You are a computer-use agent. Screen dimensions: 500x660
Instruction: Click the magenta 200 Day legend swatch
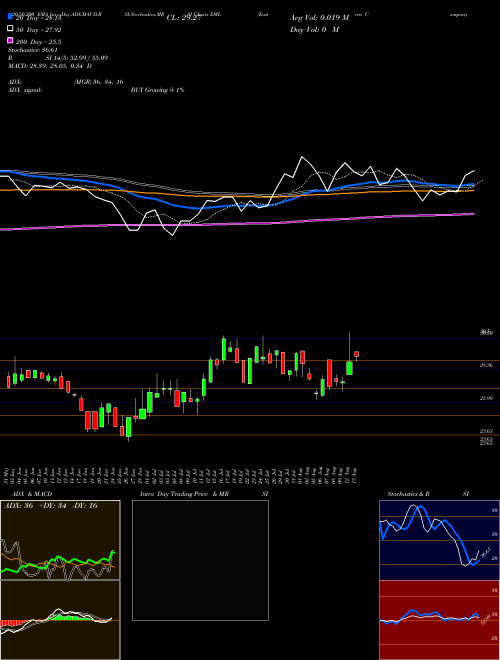11,40
